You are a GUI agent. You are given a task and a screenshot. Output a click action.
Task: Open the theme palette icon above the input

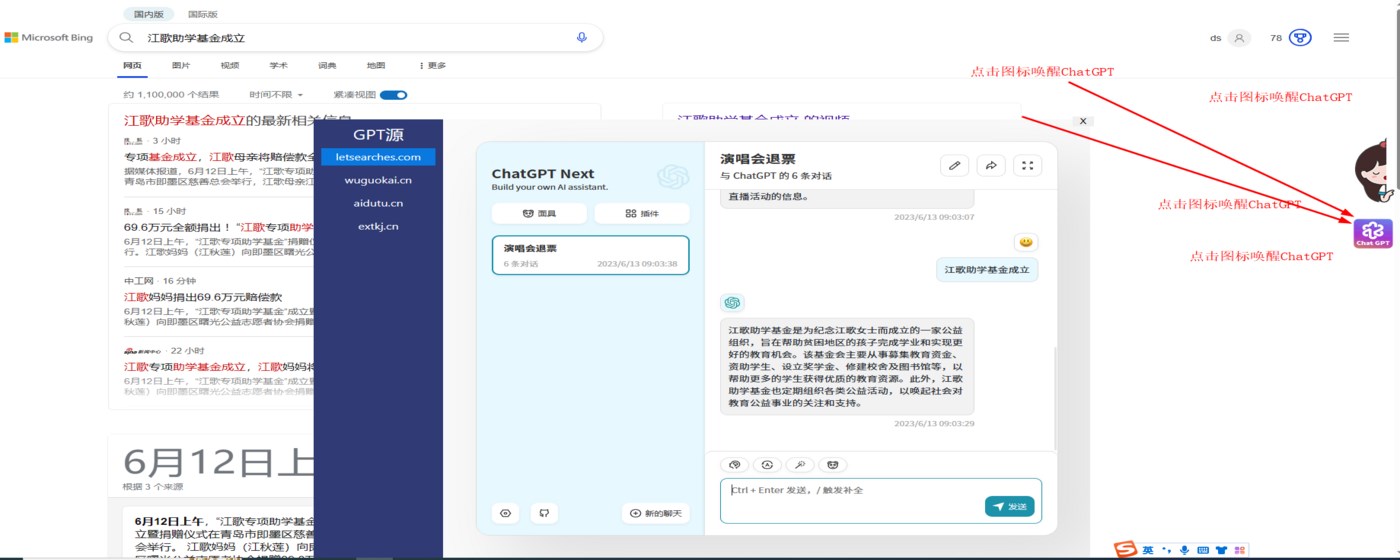[x=734, y=465]
